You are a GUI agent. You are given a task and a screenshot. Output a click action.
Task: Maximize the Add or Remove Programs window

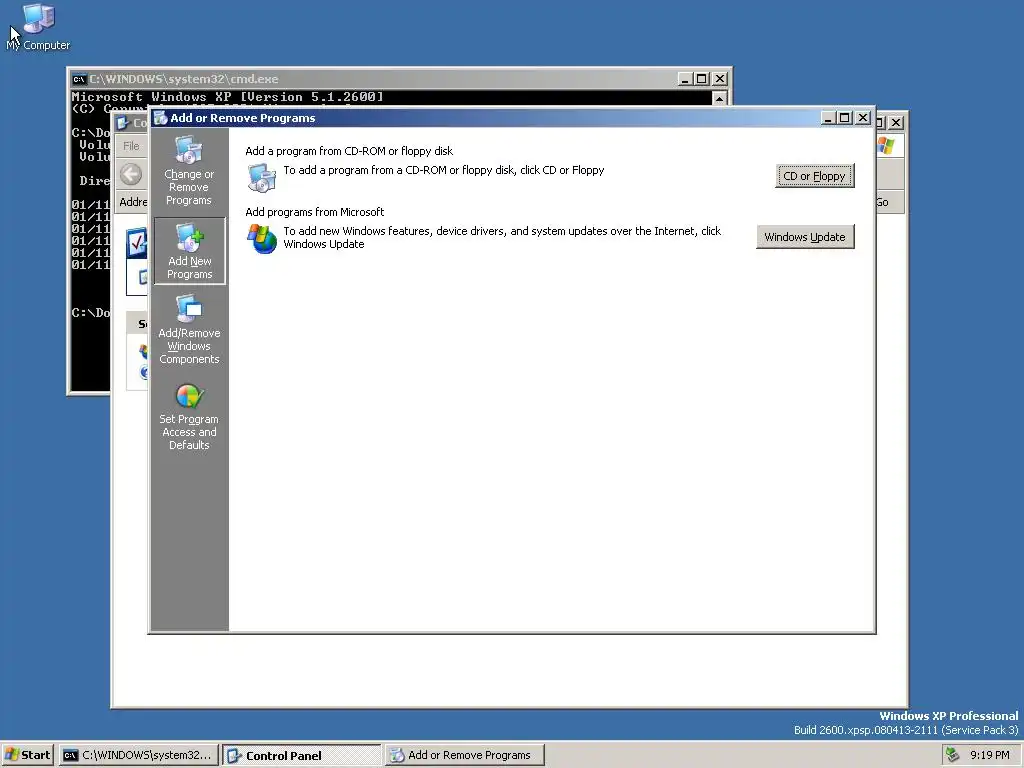[x=844, y=118]
